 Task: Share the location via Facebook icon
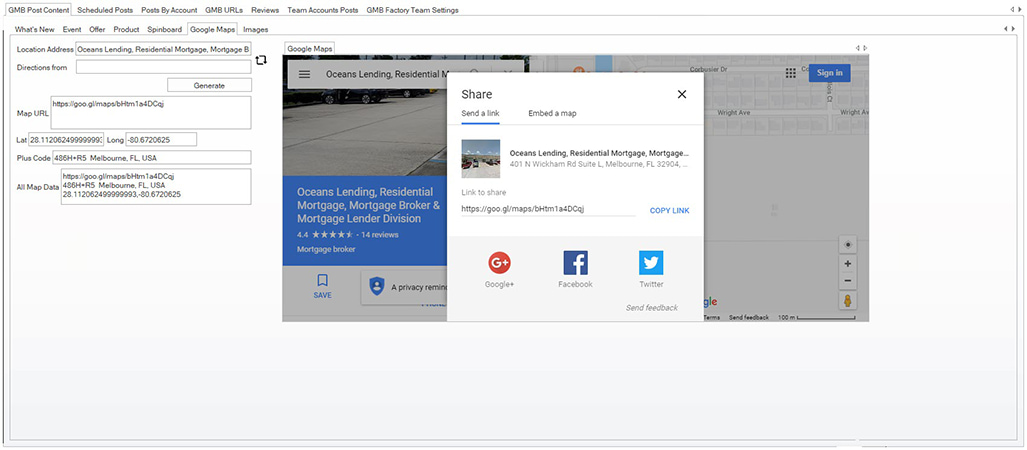point(575,264)
